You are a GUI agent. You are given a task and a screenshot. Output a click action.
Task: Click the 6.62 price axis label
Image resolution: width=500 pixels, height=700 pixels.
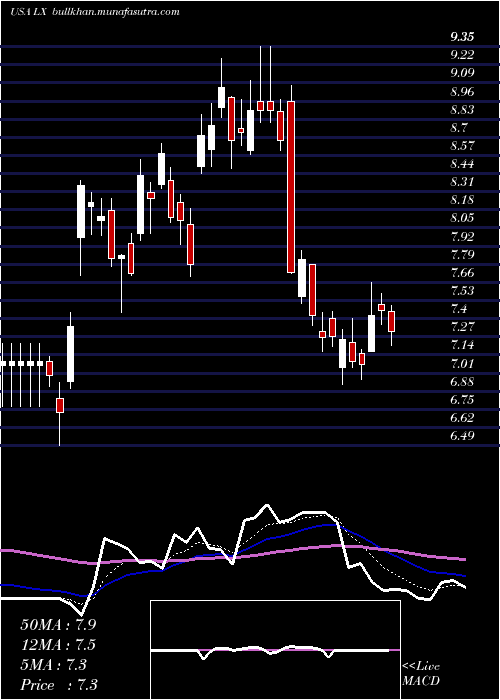click(x=462, y=417)
